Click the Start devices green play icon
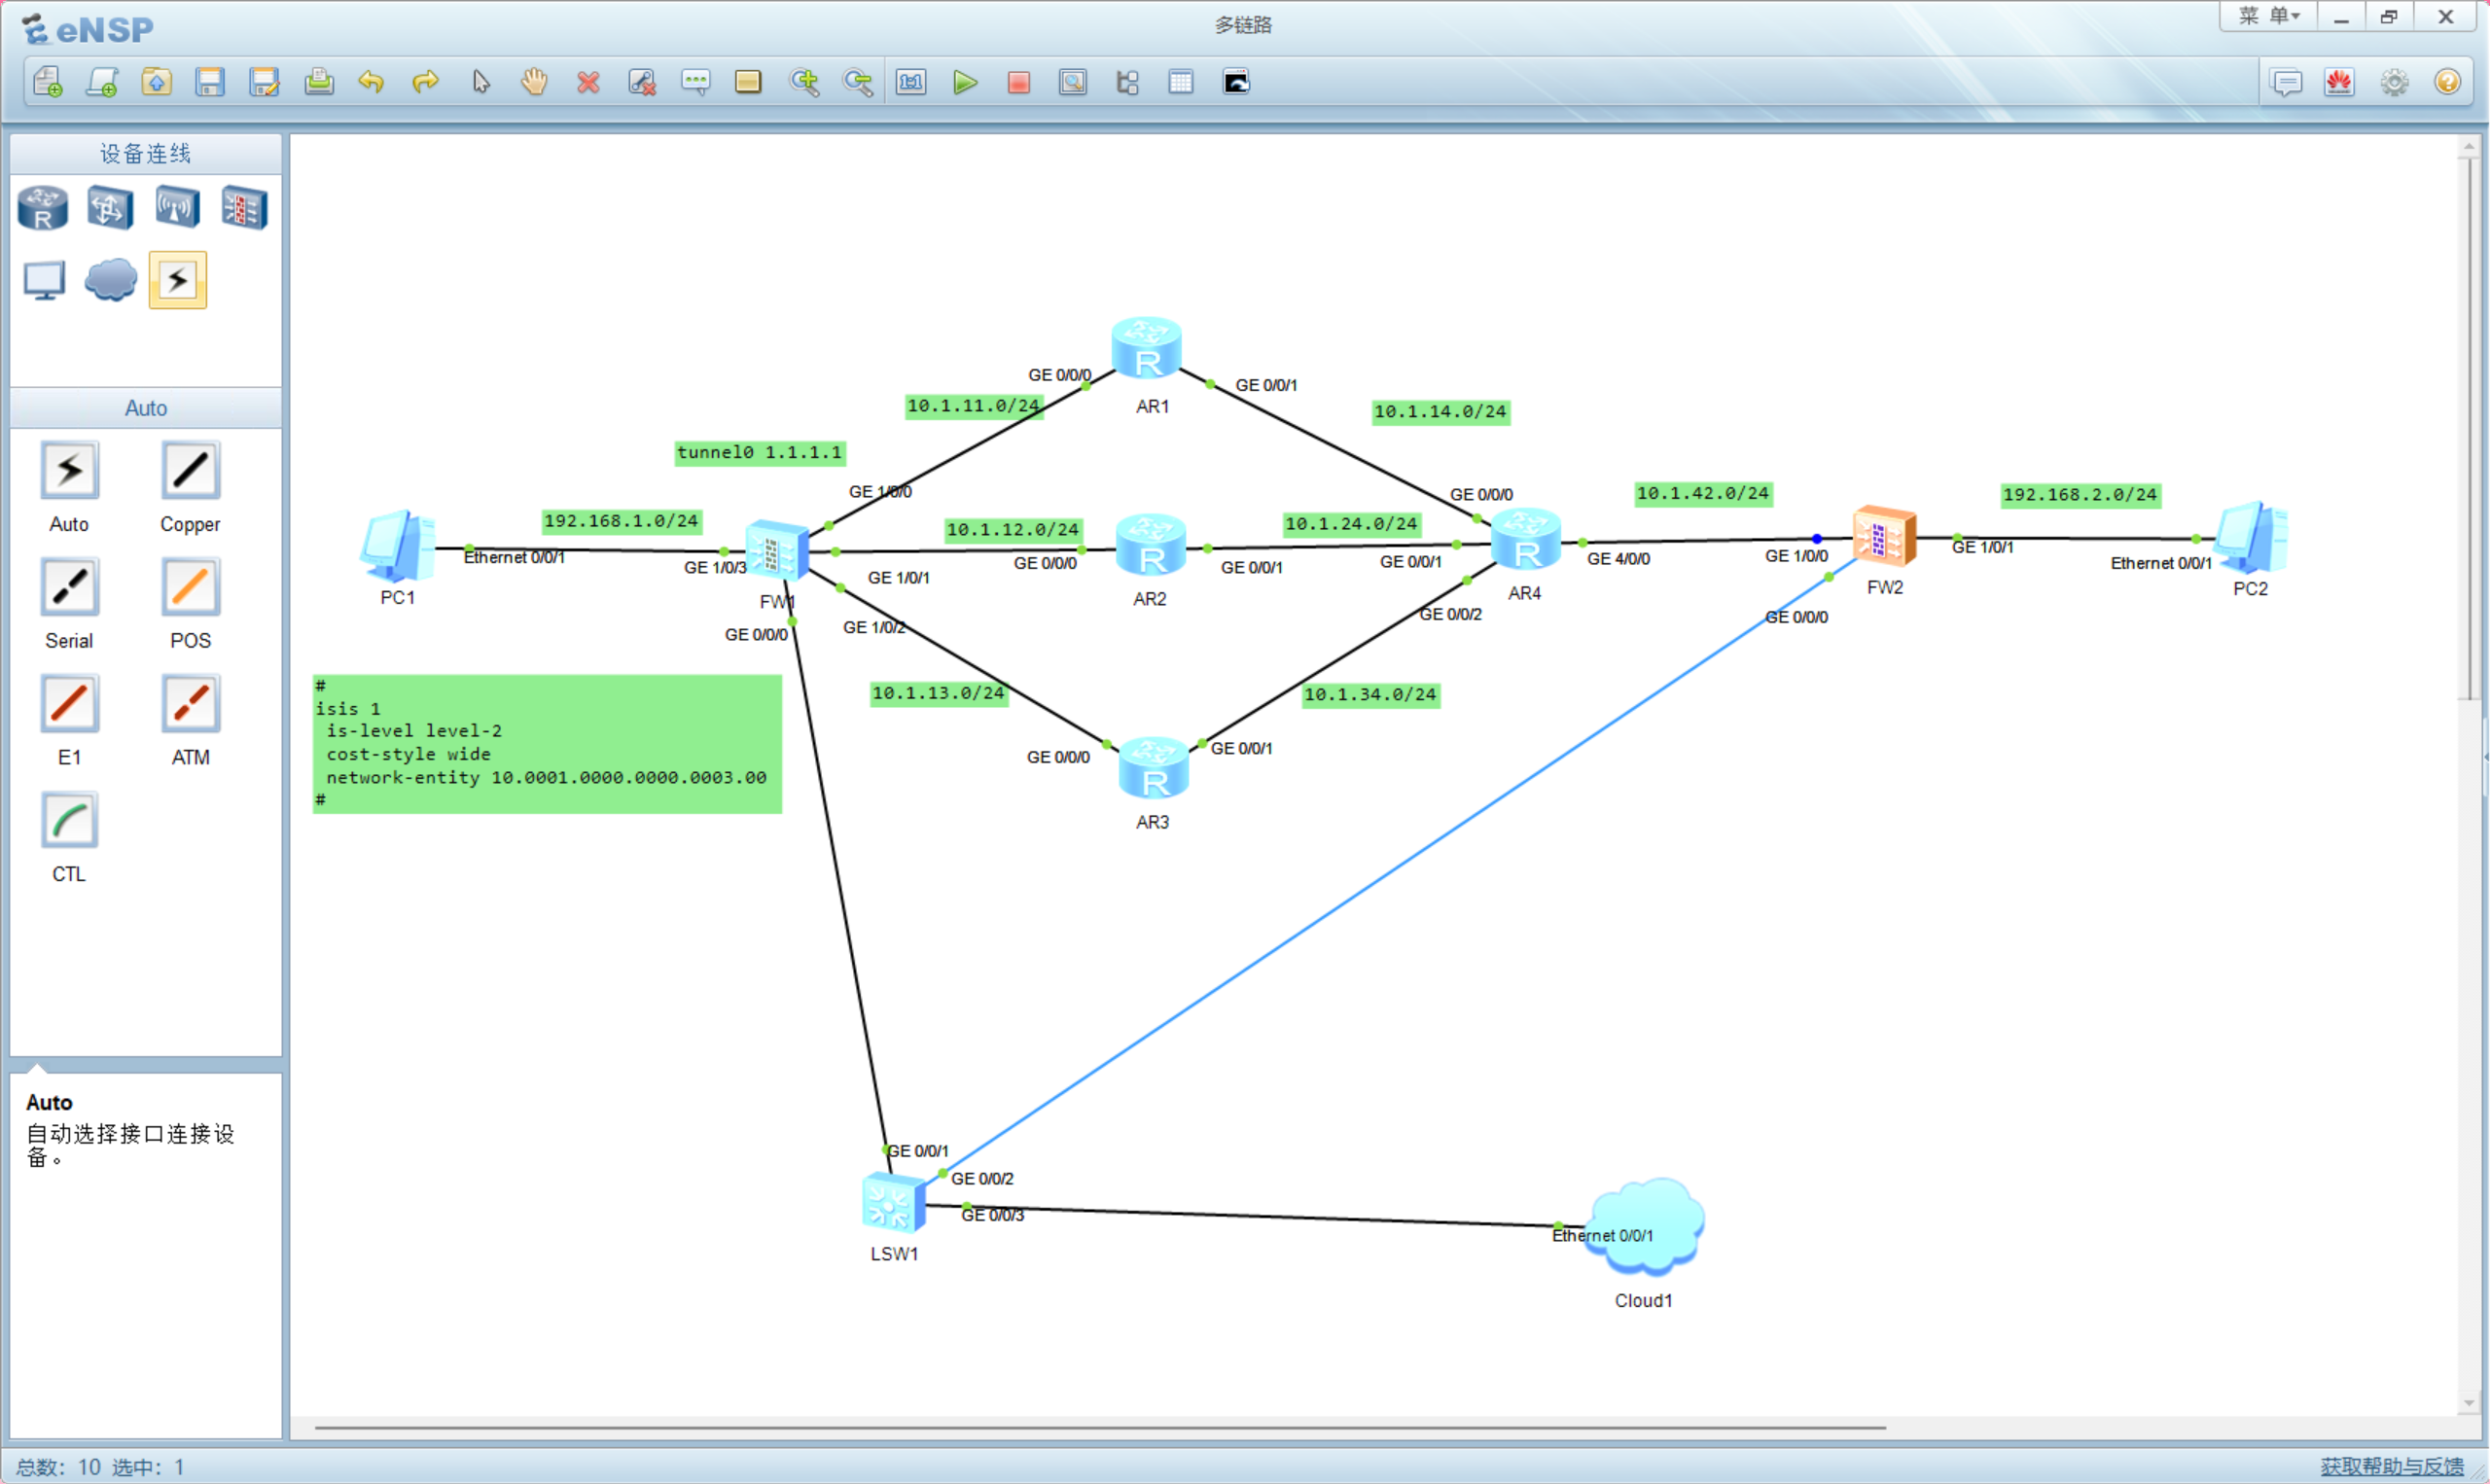This screenshot has height=1484, width=2490. pos(964,82)
